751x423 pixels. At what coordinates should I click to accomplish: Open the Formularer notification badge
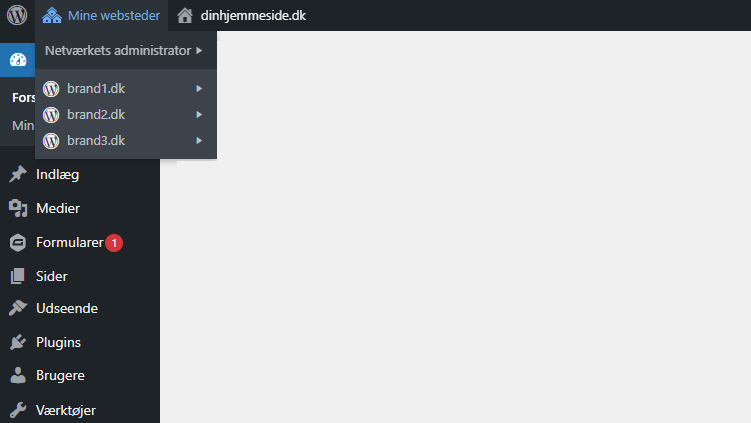114,243
